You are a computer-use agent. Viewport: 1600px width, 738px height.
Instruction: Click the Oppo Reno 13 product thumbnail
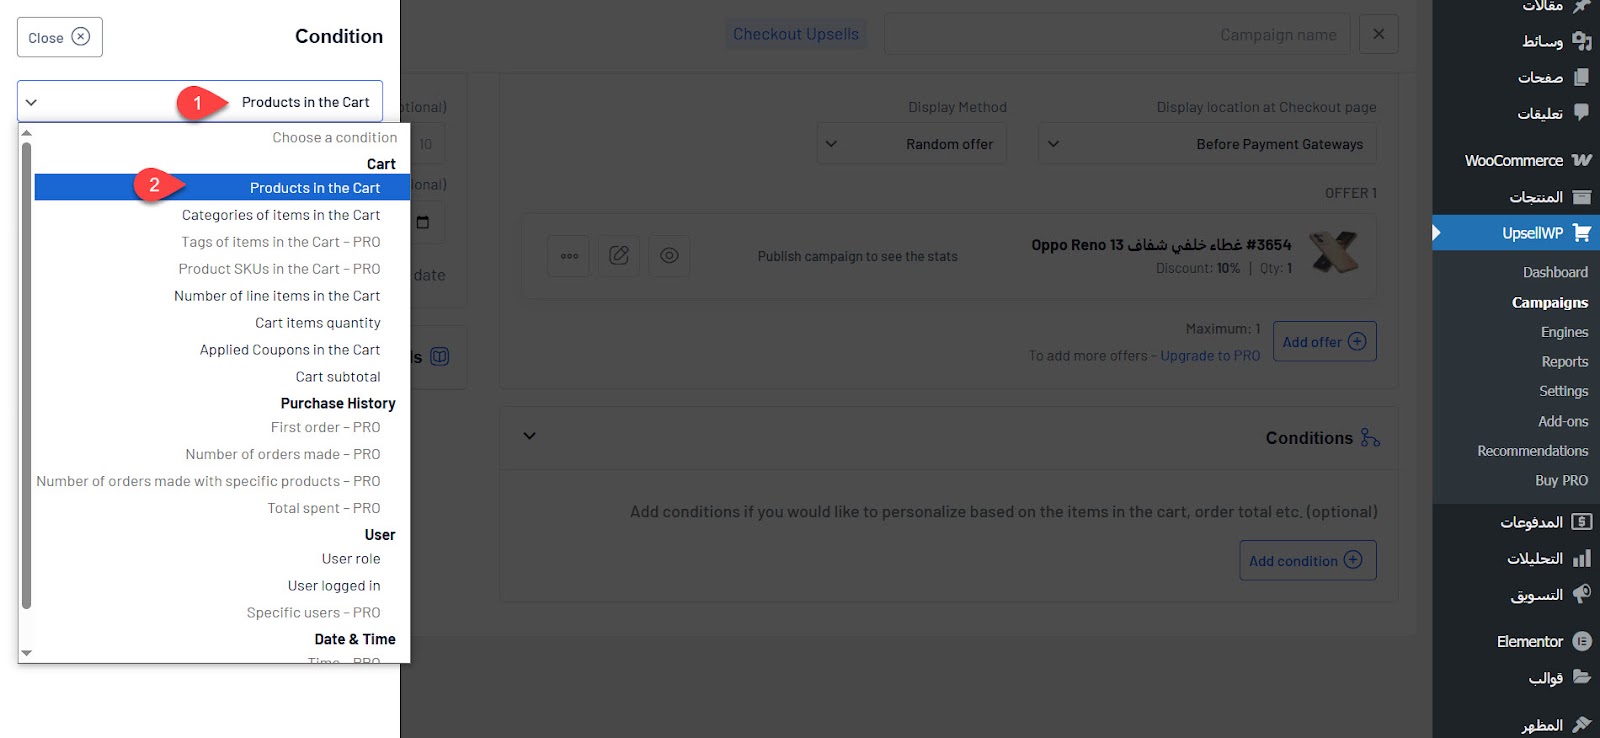point(1335,253)
